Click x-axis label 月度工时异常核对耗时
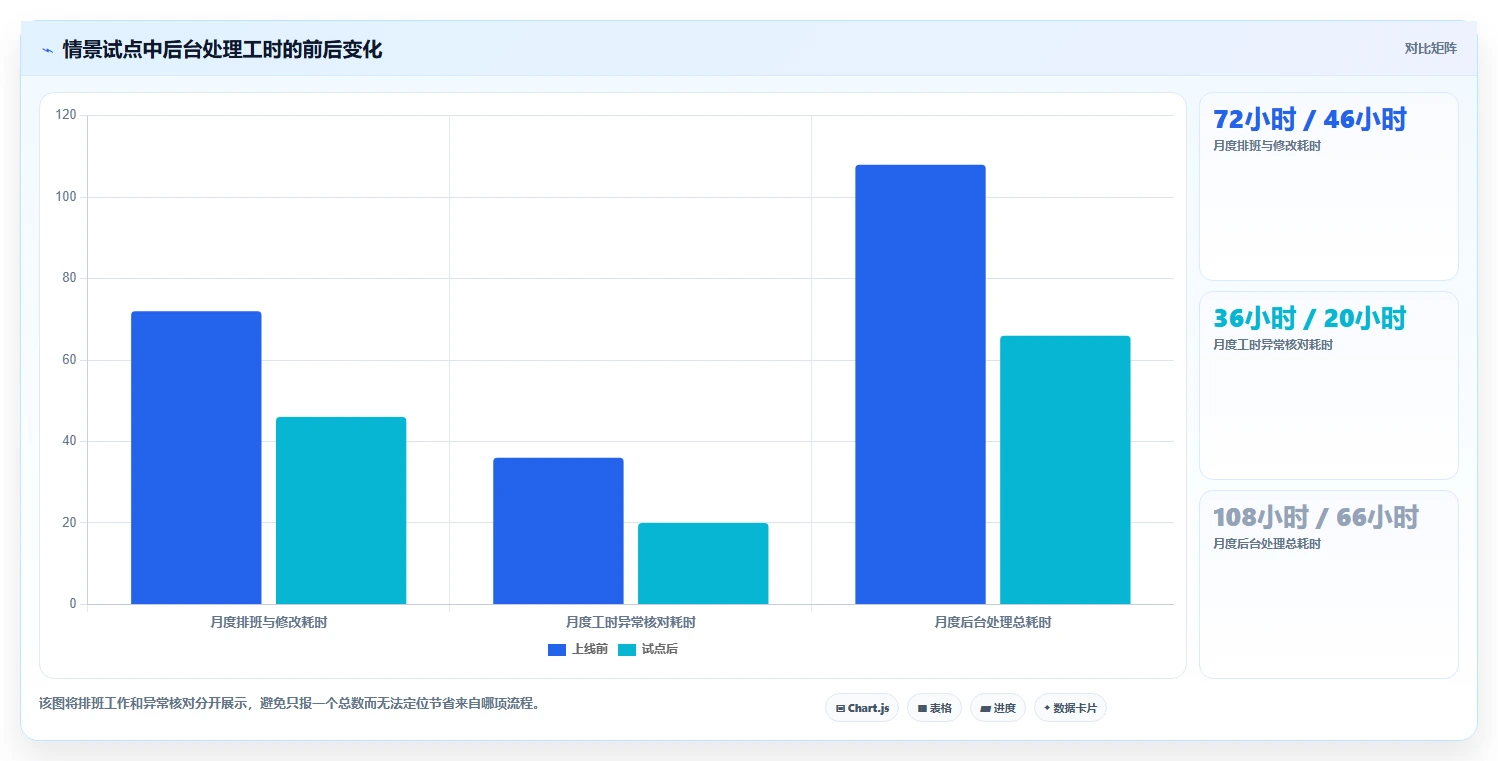This screenshot has height=761, width=1498. point(631,622)
